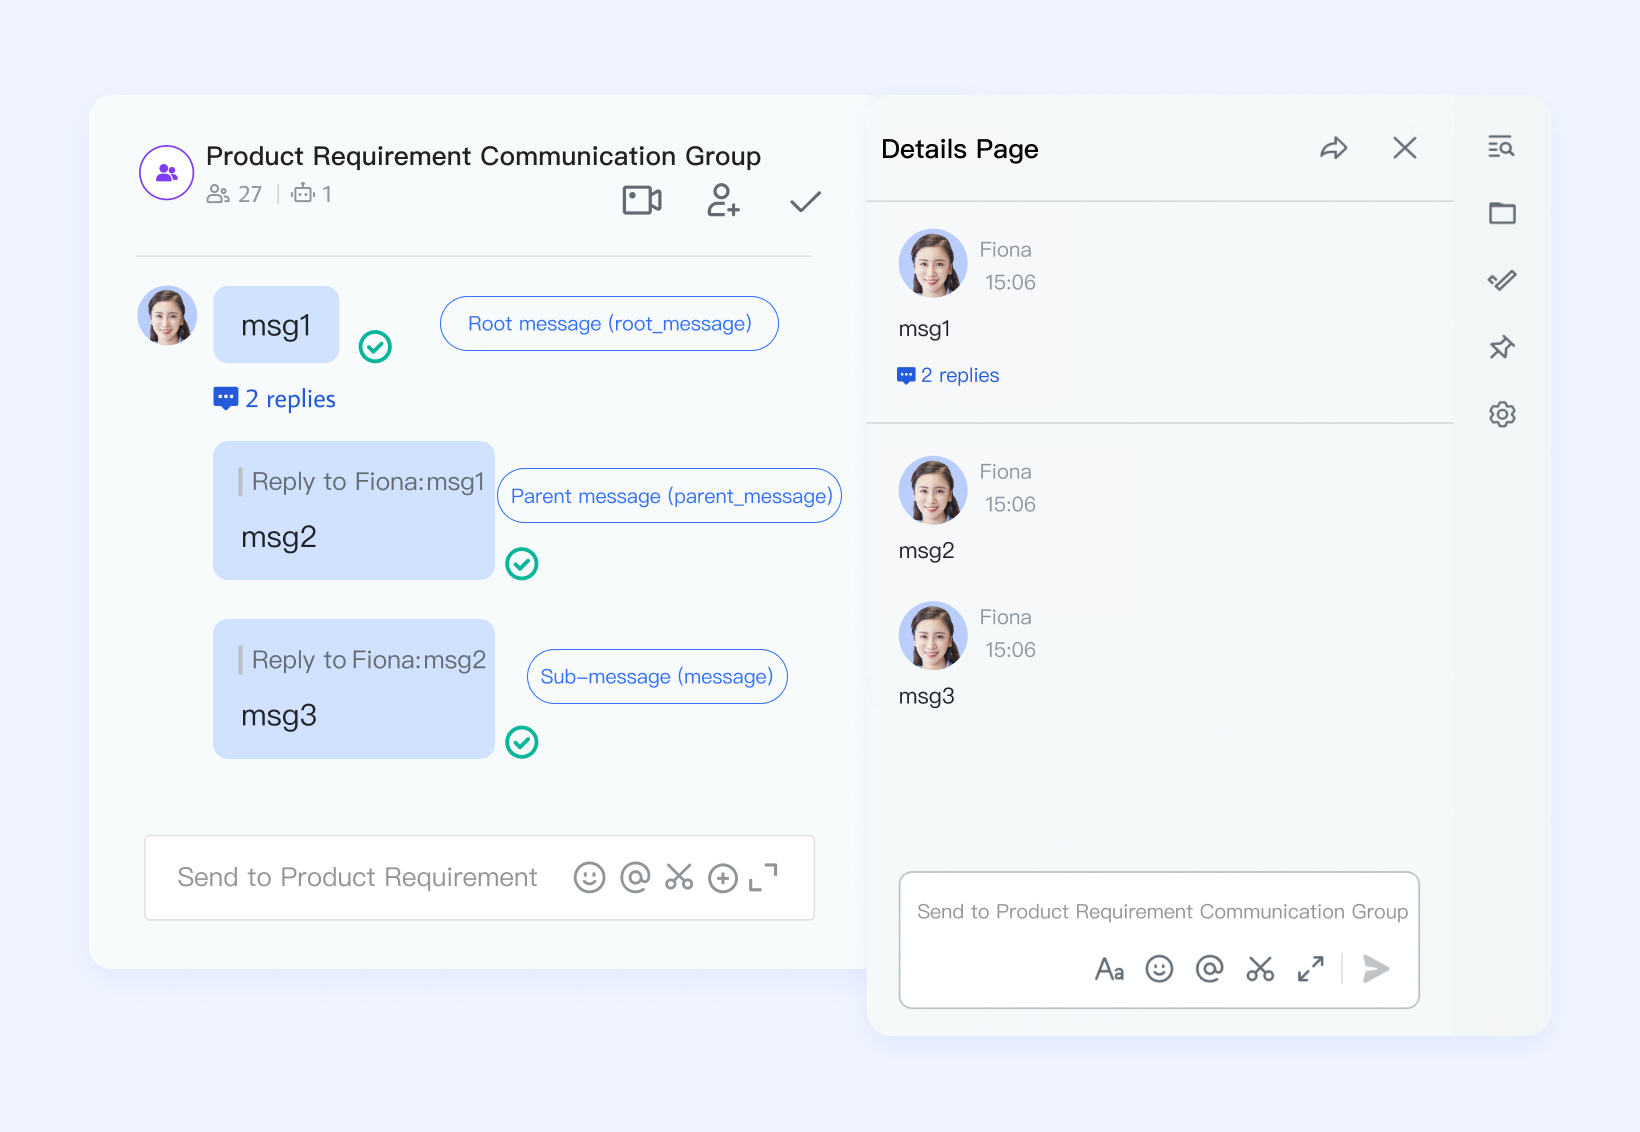Expand the left chat input box
Viewport: 1640px width, 1132px height.
coord(763,878)
